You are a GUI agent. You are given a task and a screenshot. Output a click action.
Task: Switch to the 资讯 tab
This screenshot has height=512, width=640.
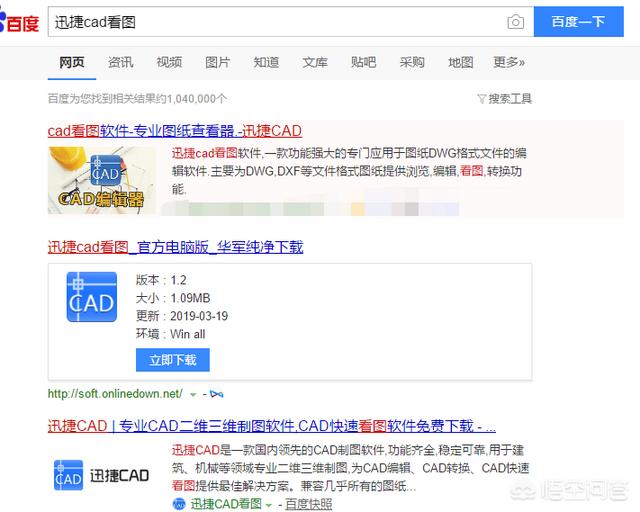pos(120,62)
